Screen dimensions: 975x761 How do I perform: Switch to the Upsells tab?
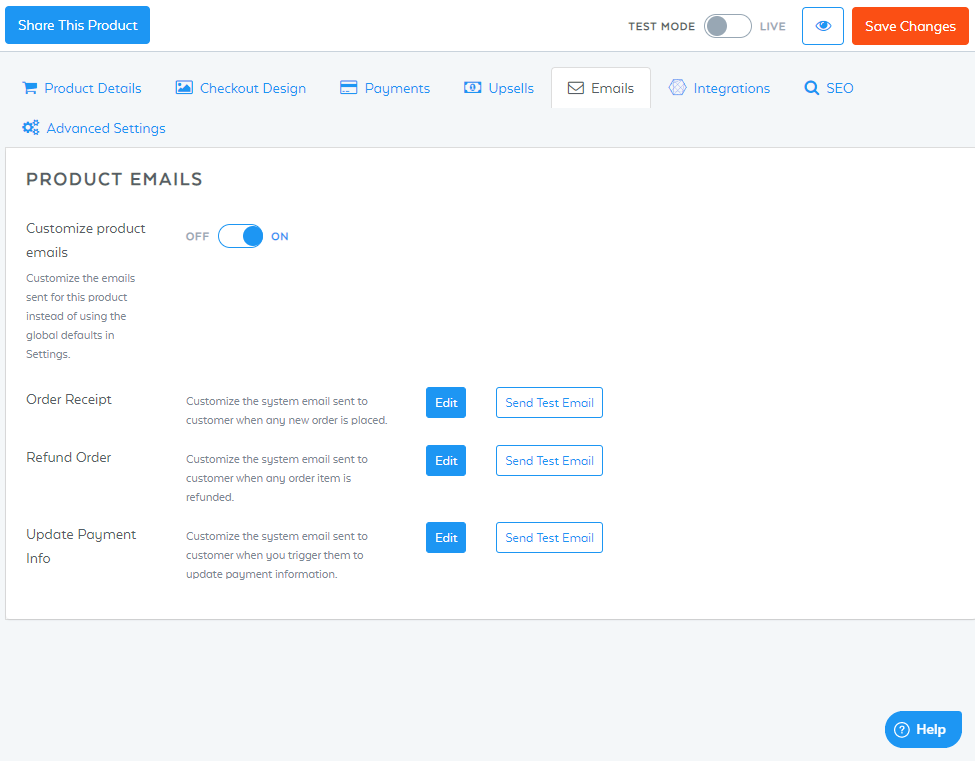499,88
